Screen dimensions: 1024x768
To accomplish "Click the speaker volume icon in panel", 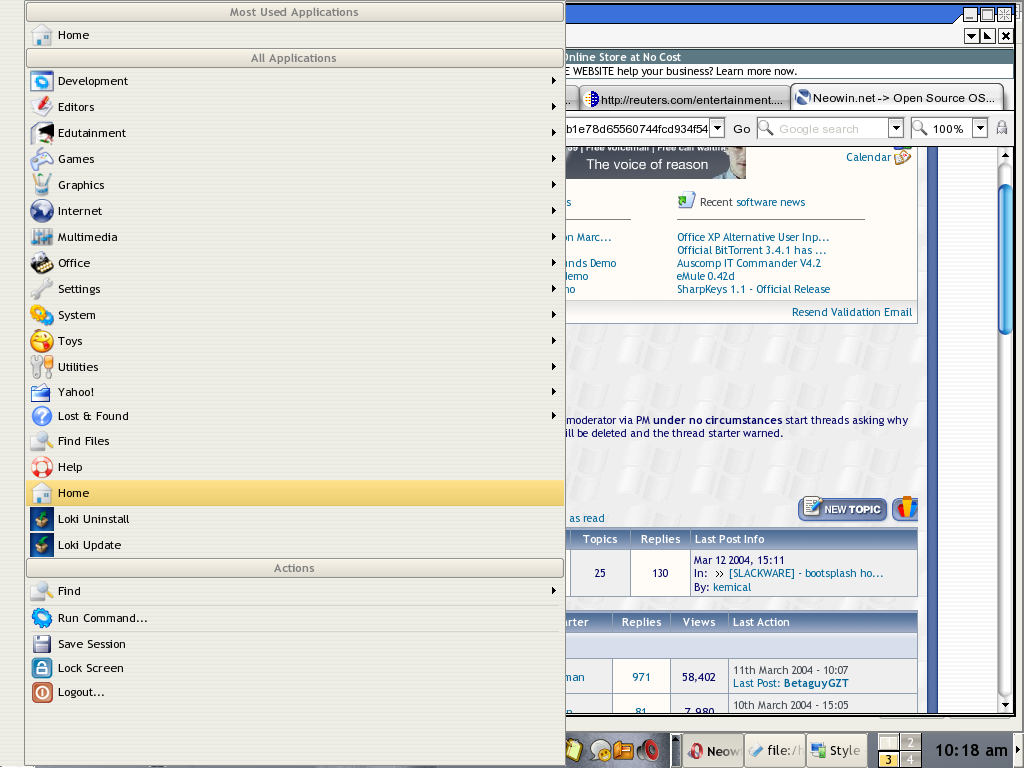I will point(648,750).
